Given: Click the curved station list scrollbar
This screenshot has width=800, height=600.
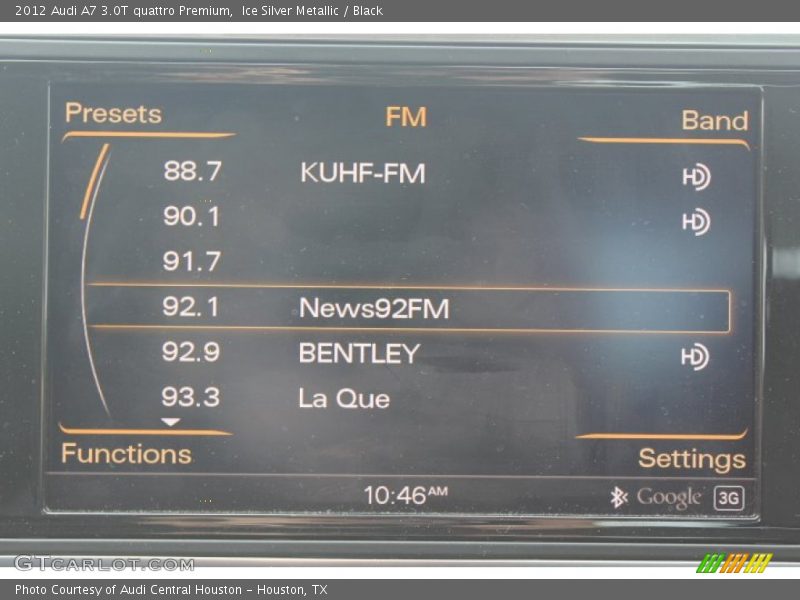Looking at the screenshot, I should [x=95, y=281].
